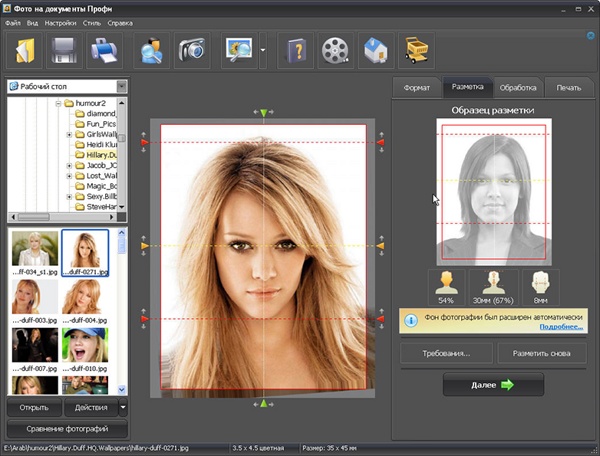Viewport: 600px width, 456px height.
Task: Expand the GirlsWall folder tree node
Action: pyautogui.click(x=69, y=133)
